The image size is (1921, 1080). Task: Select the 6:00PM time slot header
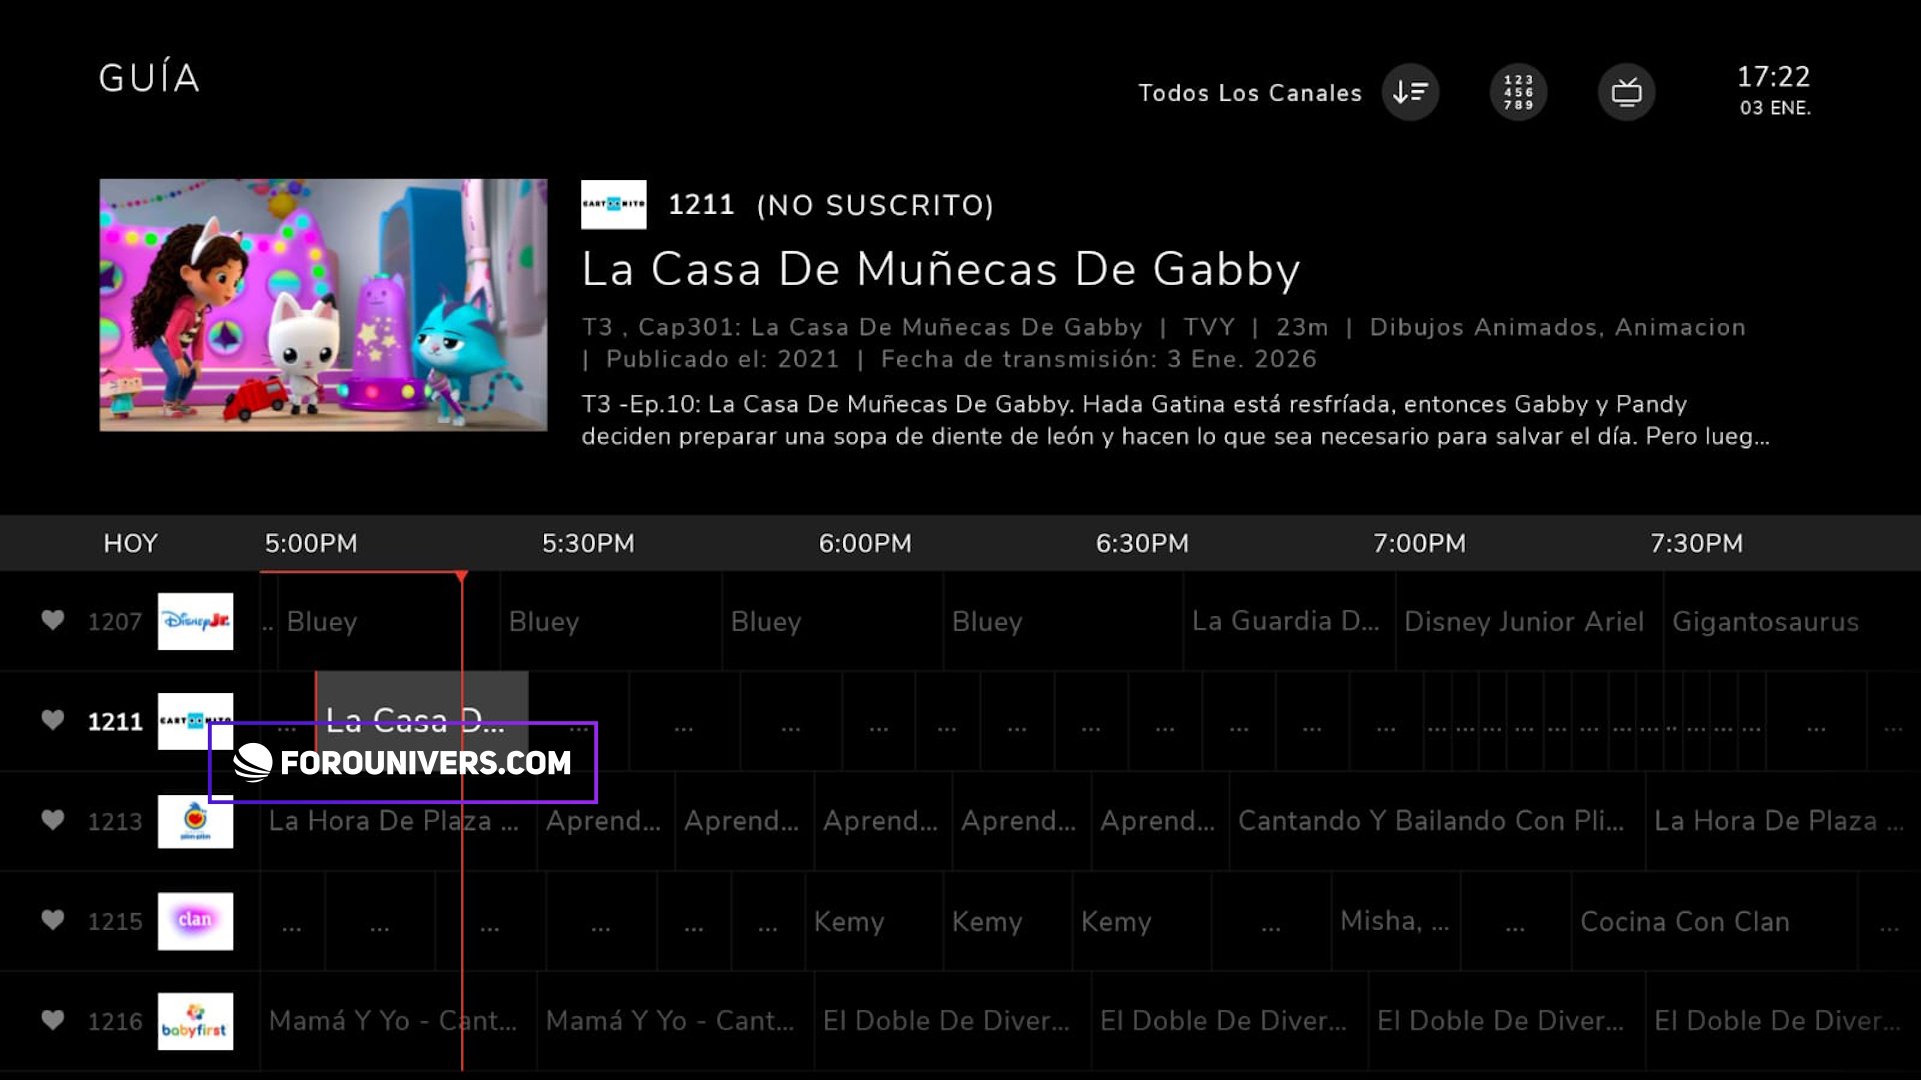[x=864, y=543]
